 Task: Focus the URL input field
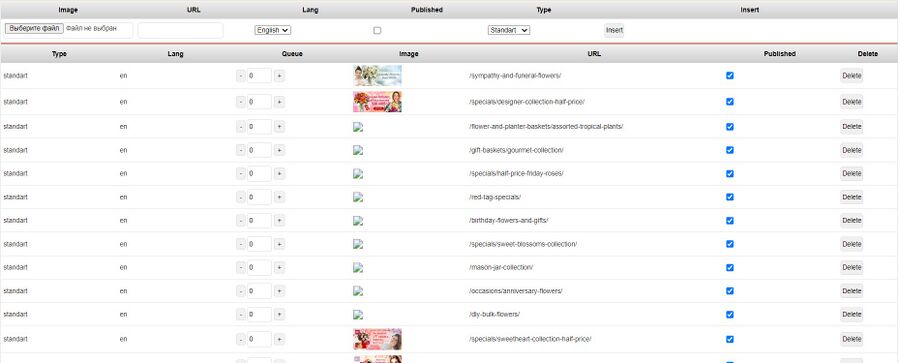(180, 30)
